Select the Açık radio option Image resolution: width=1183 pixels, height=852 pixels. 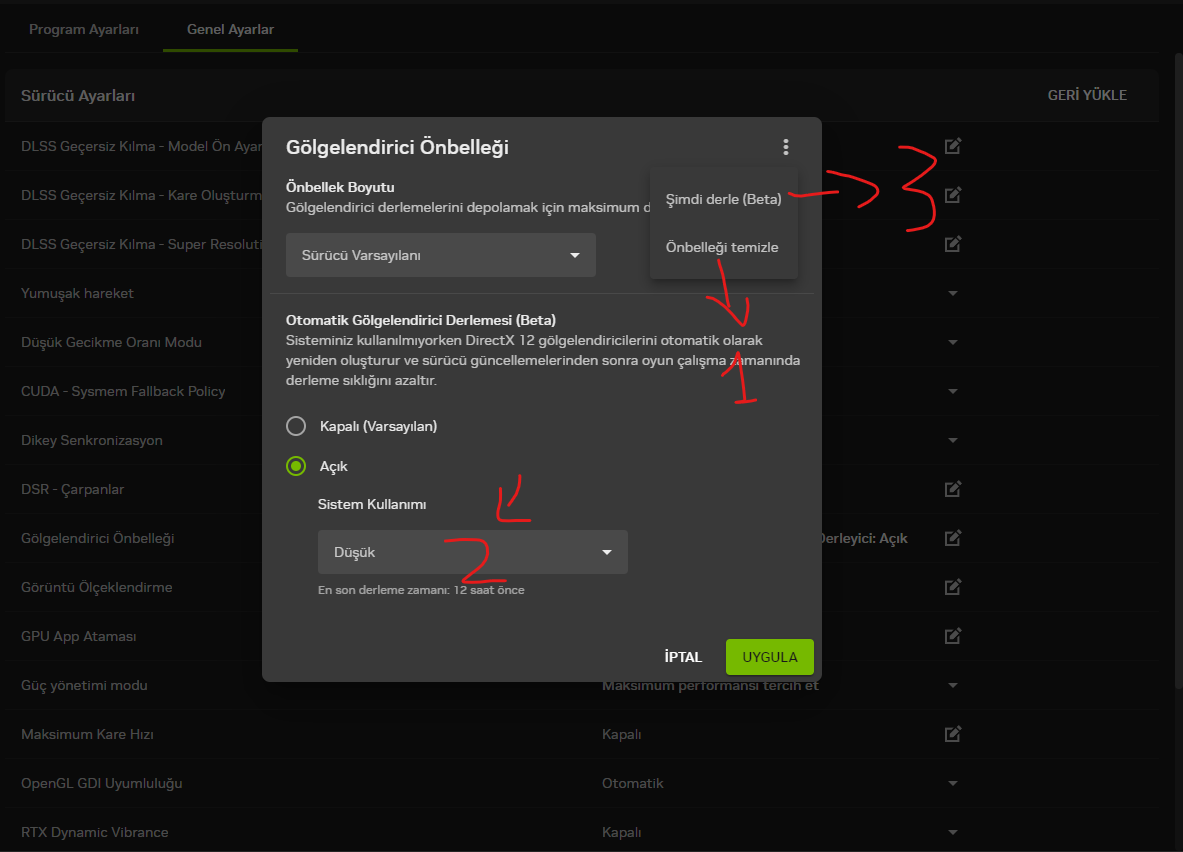[296, 466]
